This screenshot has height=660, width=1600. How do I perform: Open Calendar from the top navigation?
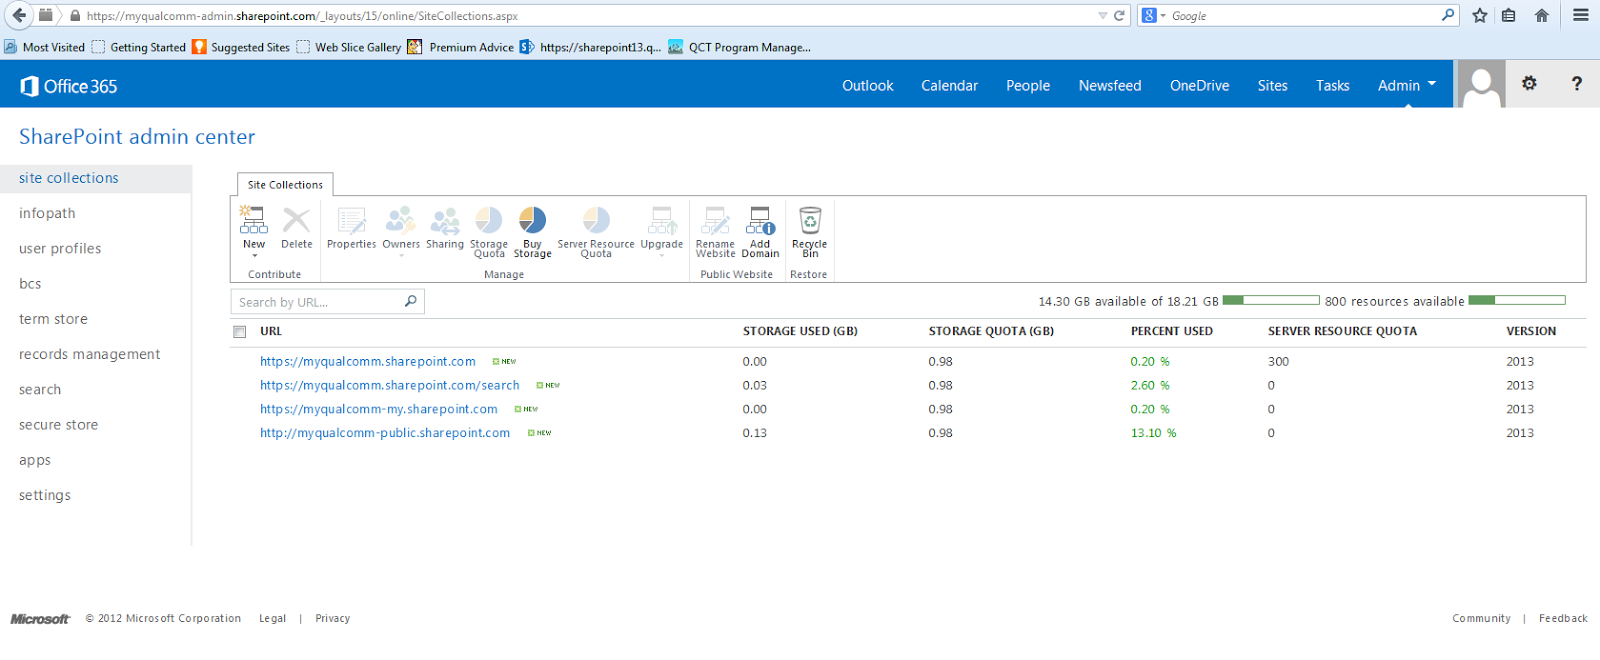[x=949, y=86]
